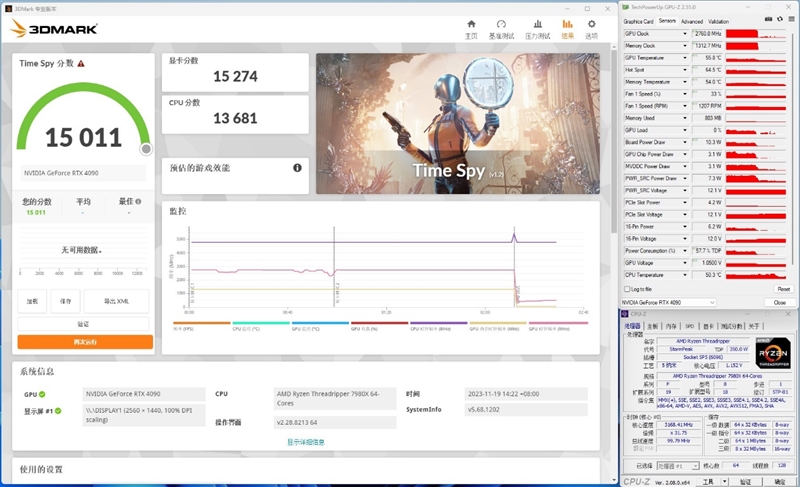This screenshot has width=800, height=487.
Task: Open the 内存 (Memory) tab in CPU-Z
Action: click(x=671, y=326)
